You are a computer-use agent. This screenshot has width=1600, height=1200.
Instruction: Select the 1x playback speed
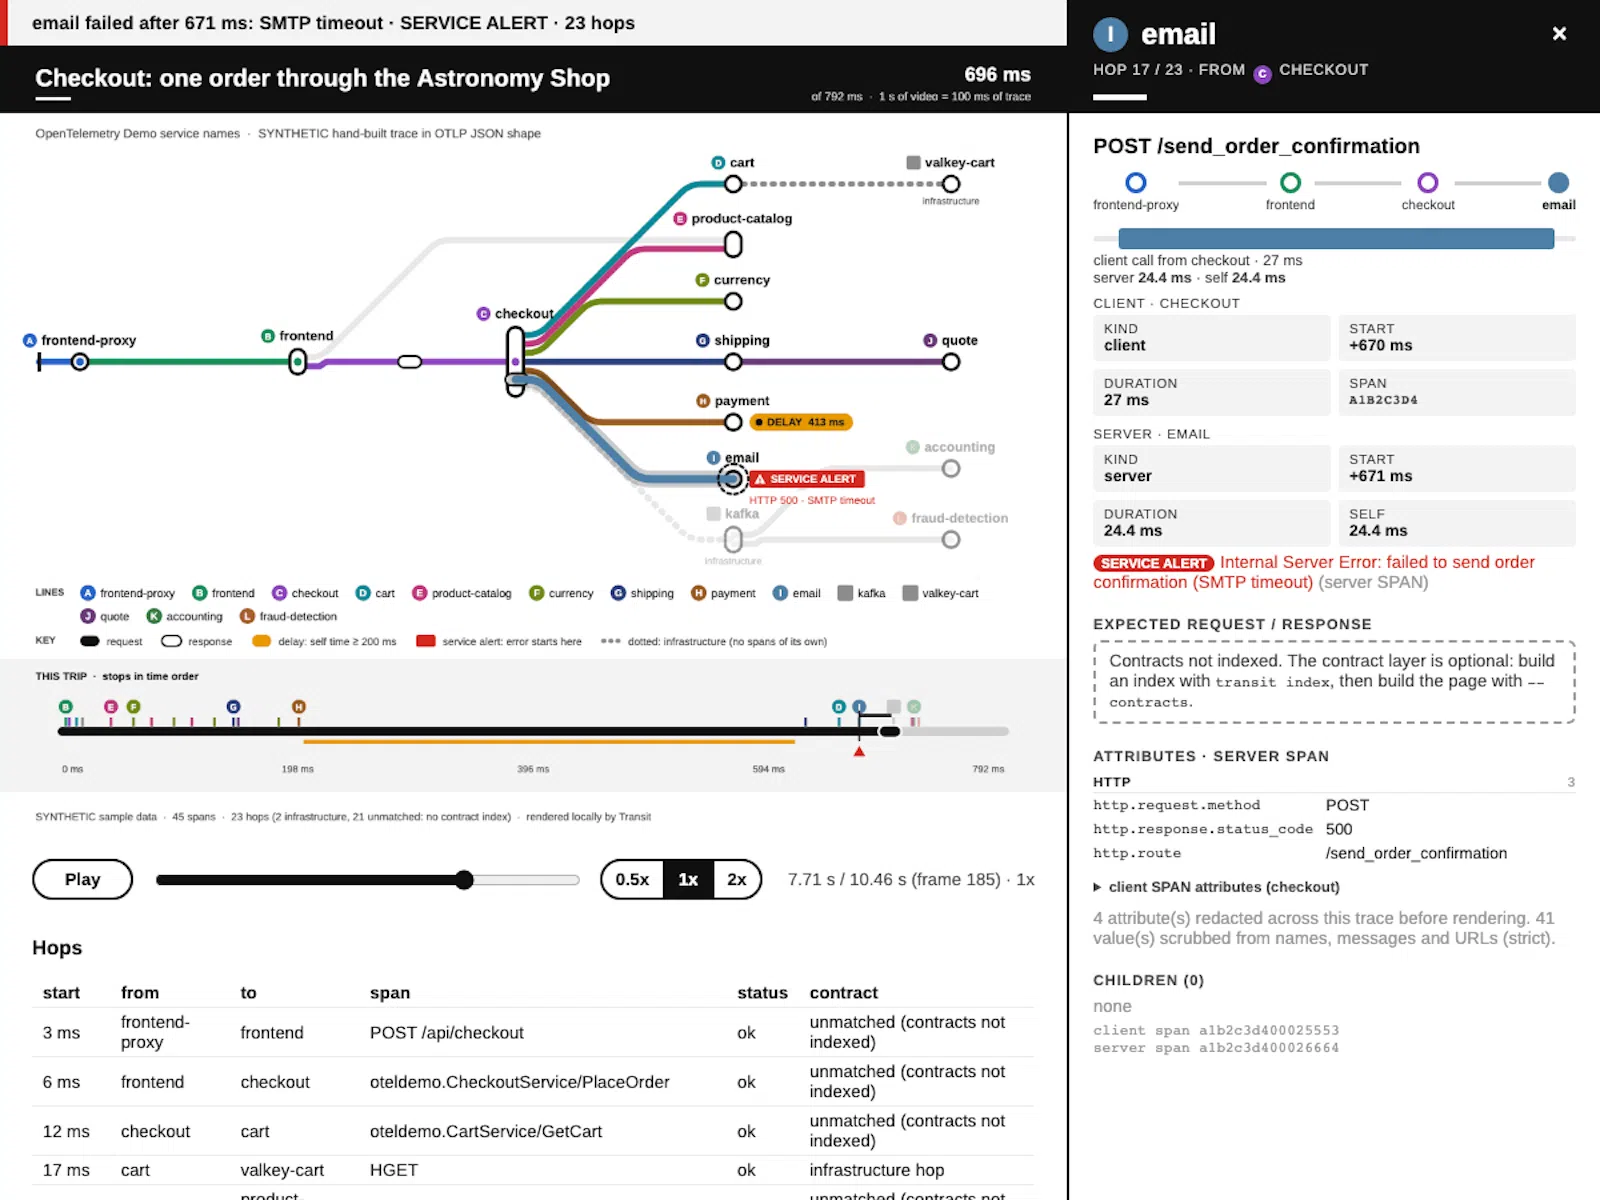pyautogui.click(x=688, y=879)
